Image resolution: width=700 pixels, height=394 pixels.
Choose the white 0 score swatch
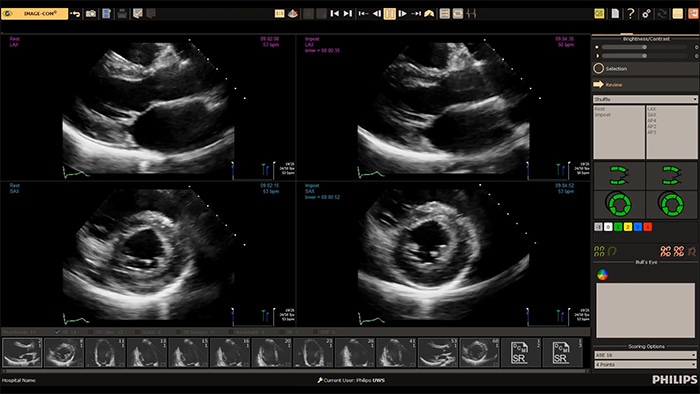(x=608, y=227)
